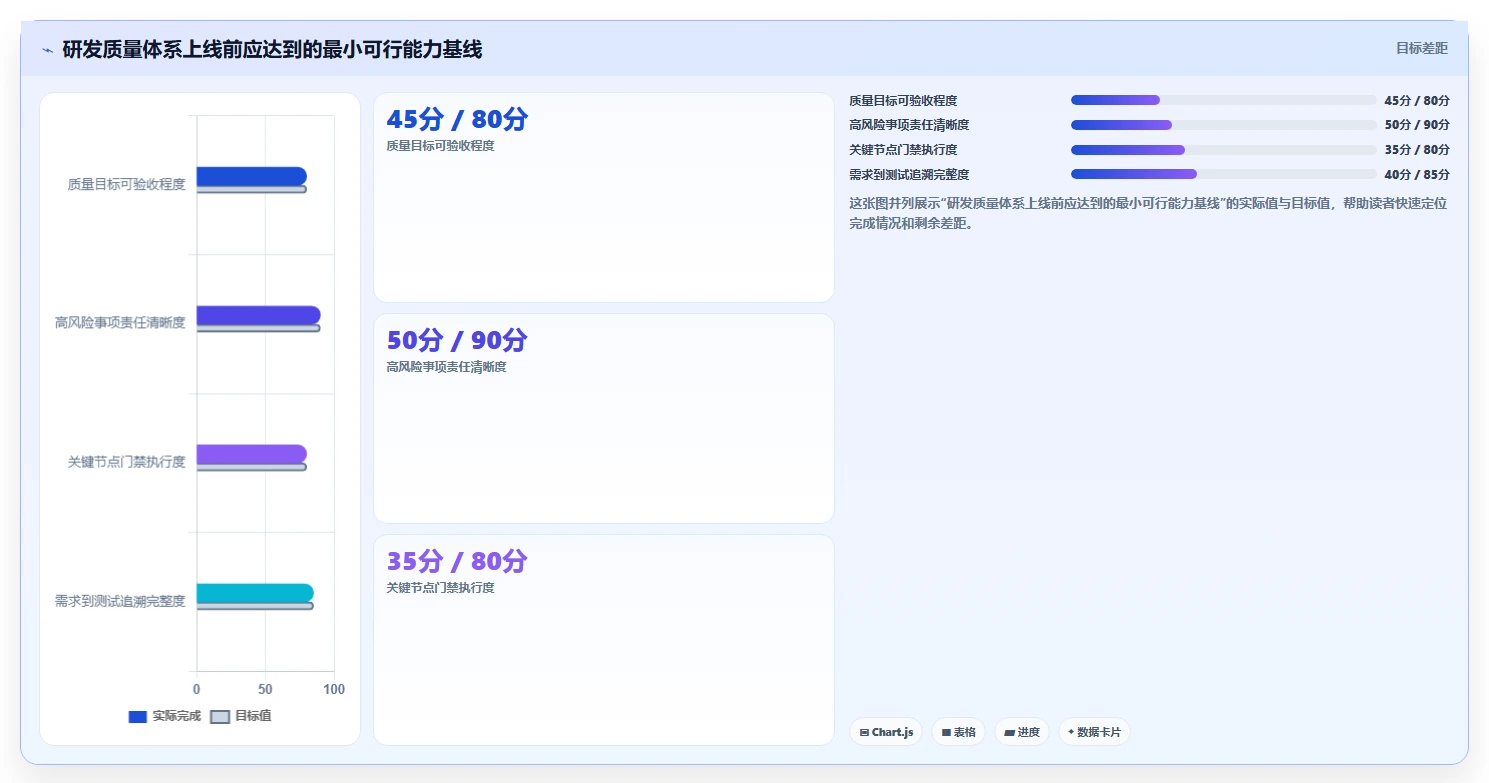The image size is (1489, 783).
Task: Click the 进度 tag chip
Action: coord(1022,732)
